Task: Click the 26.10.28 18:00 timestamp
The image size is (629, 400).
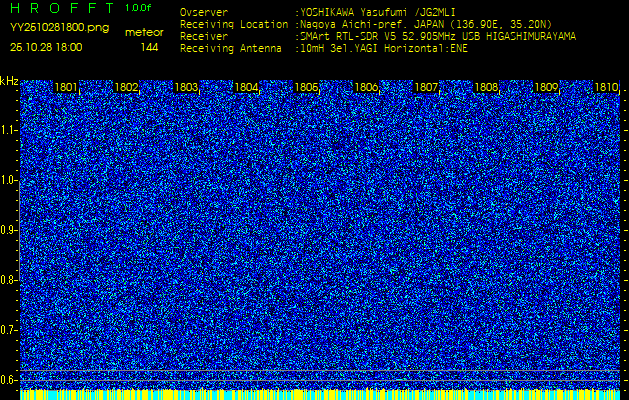Action: click(x=47, y=47)
